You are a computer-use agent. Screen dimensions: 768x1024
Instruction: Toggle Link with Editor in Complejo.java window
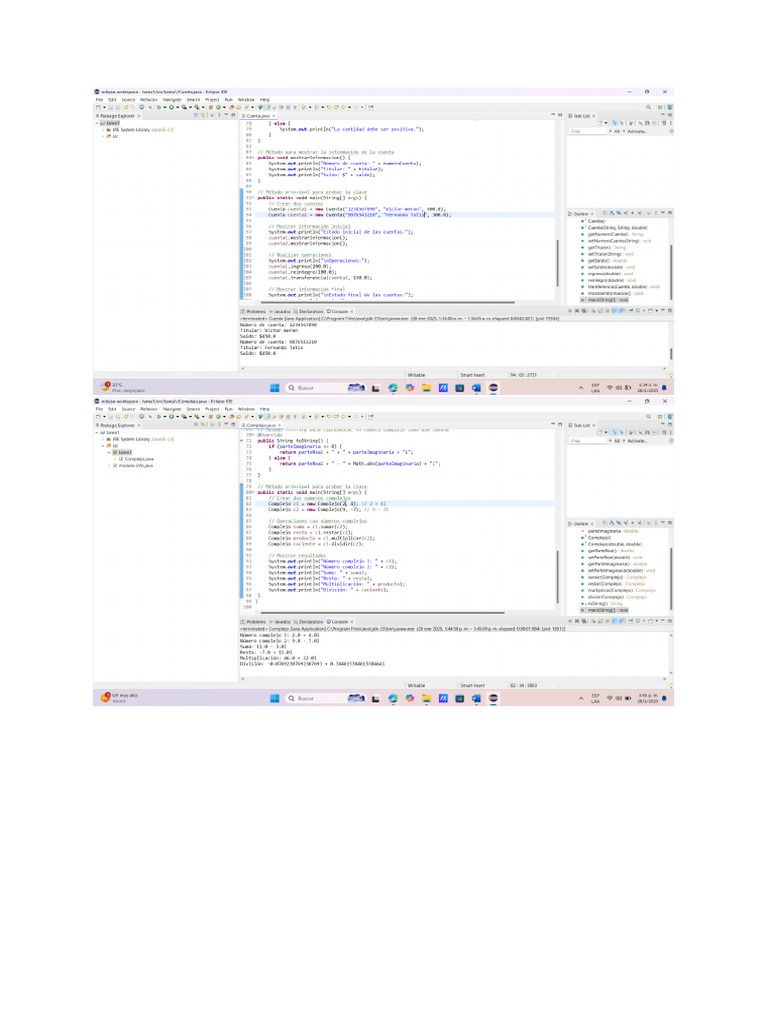(204, 425)
